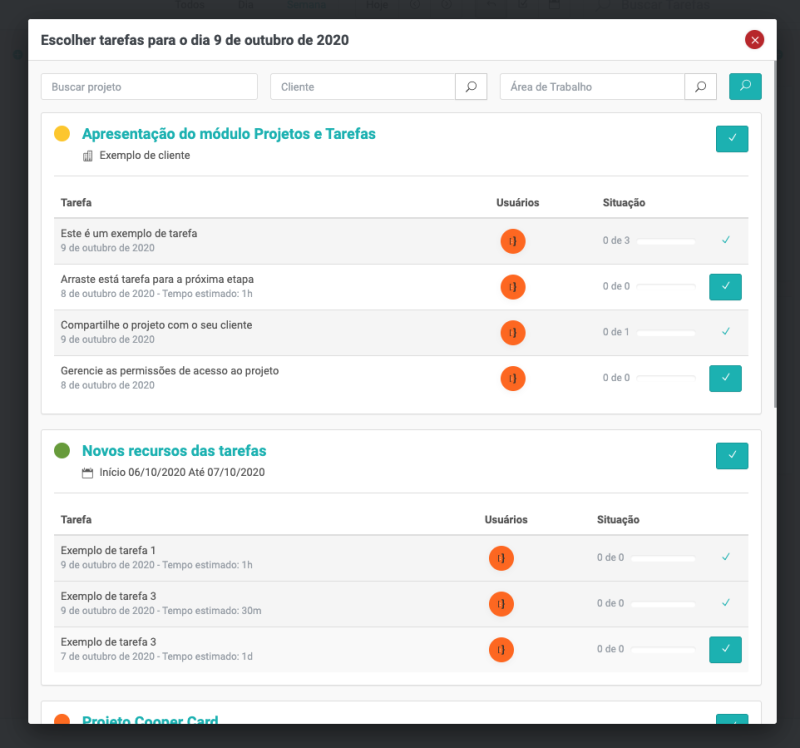Select all tasks of 'Novos recursos das tarefas'
Viewport: 800px width, 748px height.
[x=732, y=456]
